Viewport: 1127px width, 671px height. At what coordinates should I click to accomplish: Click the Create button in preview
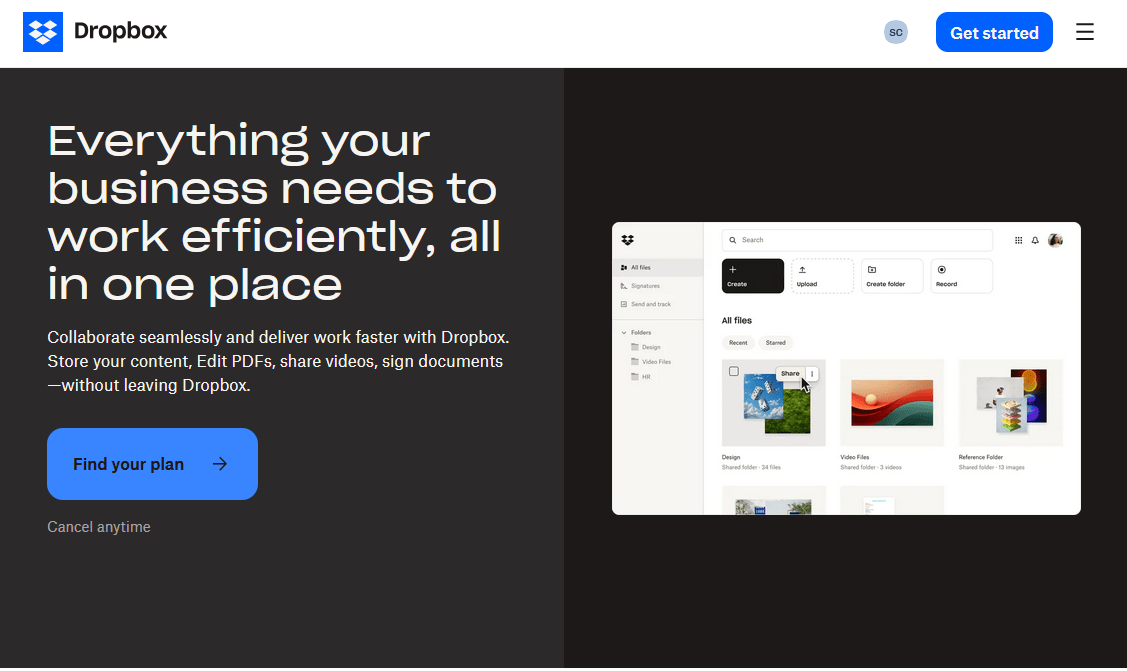(753, 276)
